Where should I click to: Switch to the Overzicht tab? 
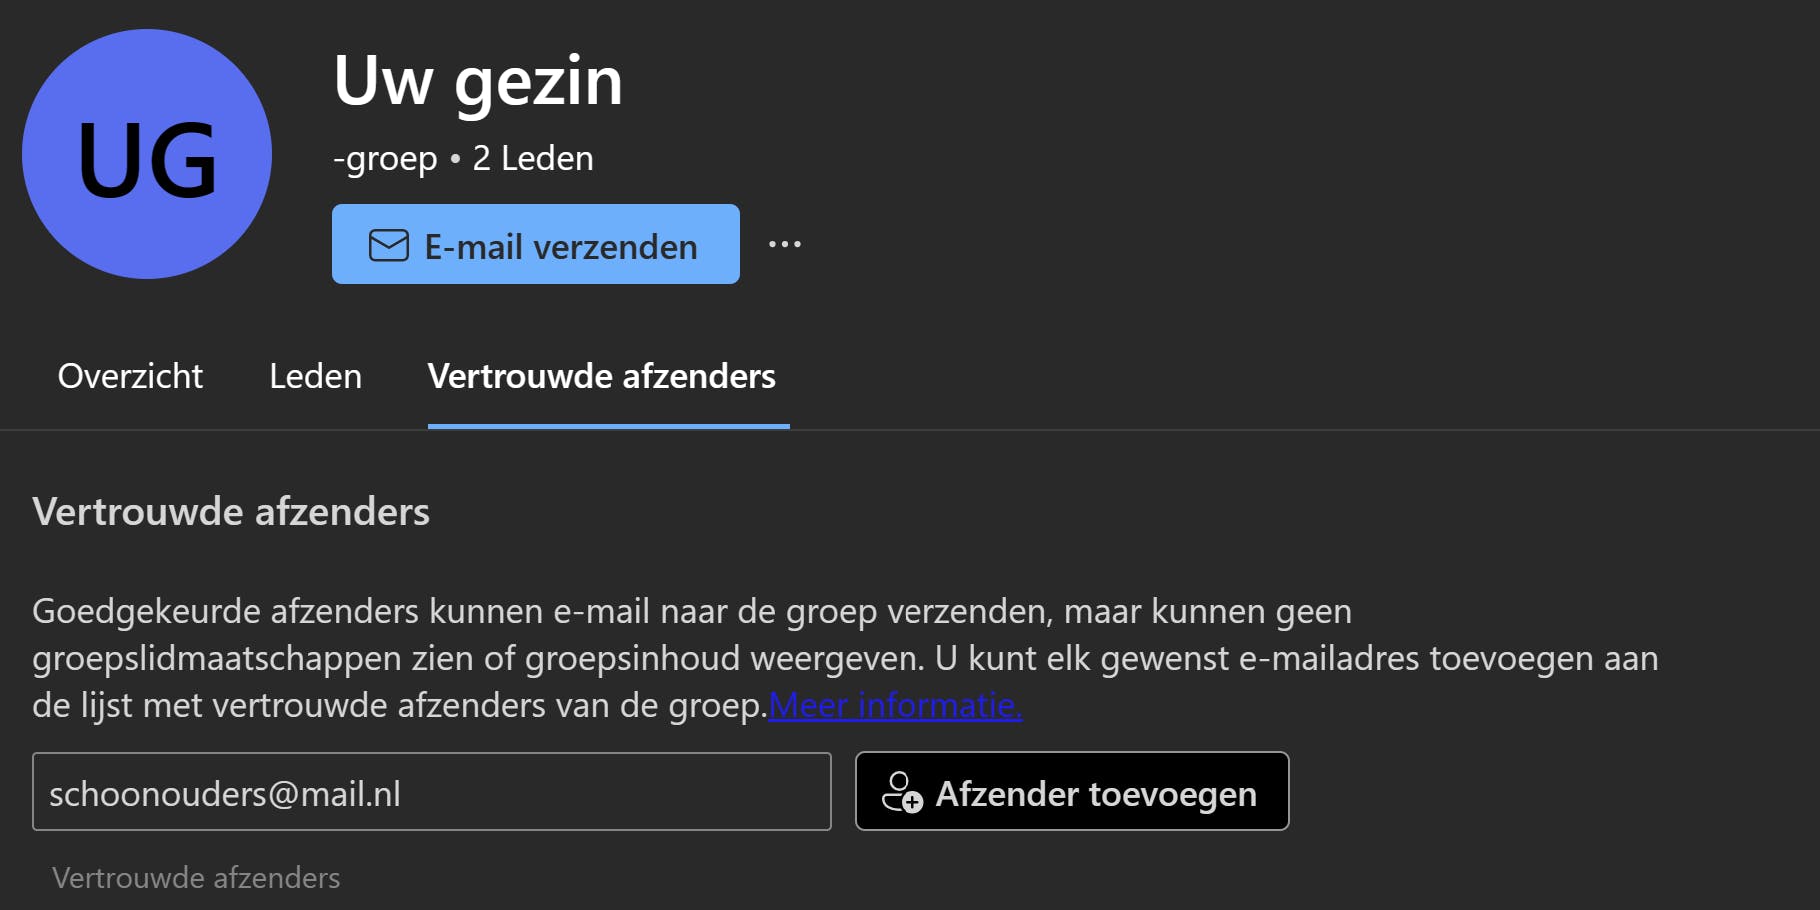point(130,376)
